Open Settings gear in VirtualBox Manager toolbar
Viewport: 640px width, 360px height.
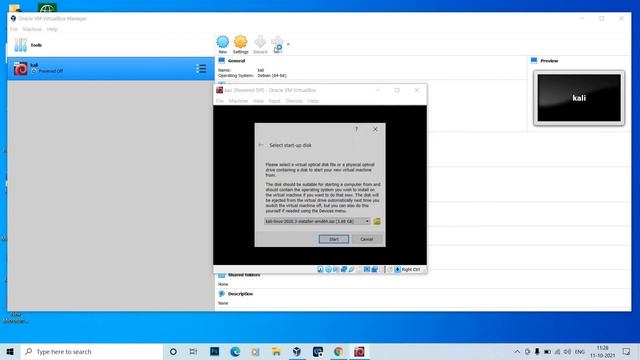tap(240, 44)
